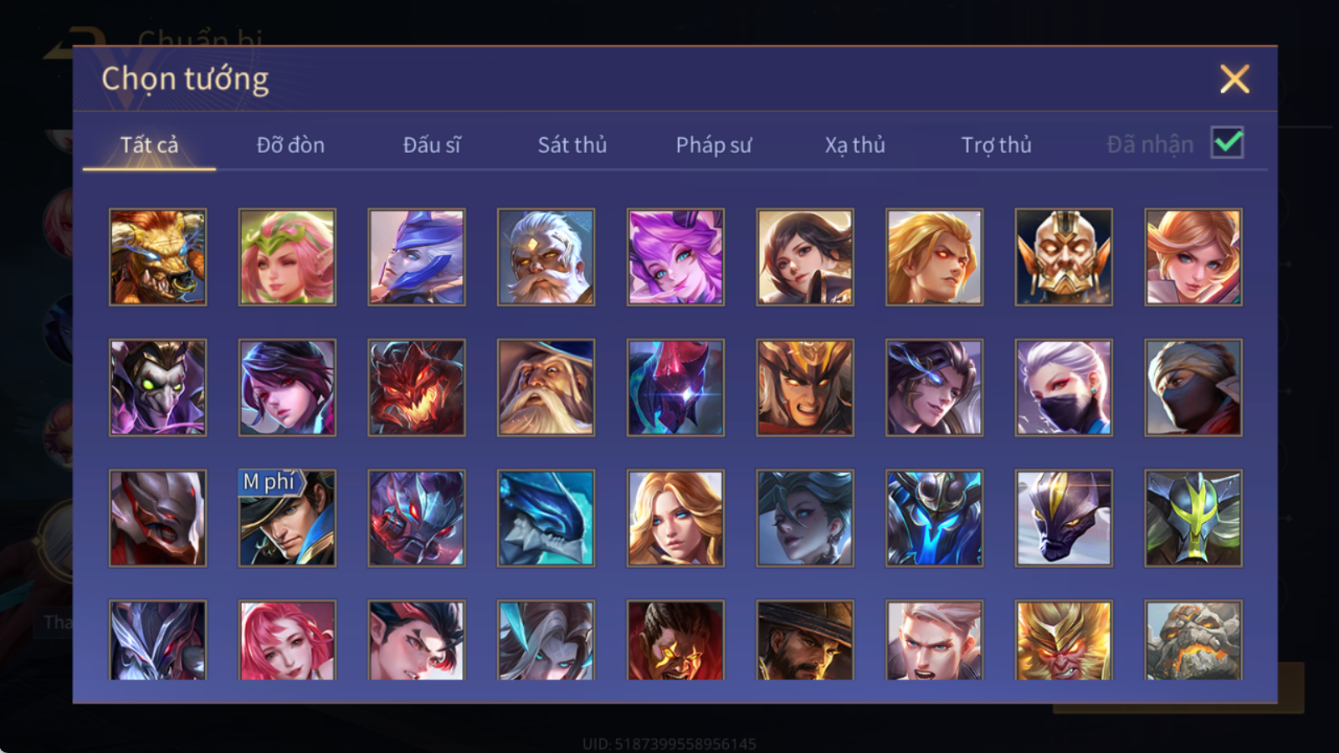The height and width of the screenshot is (753, 1339).
Task: Select the purple-haired girl hero portrait
Action: point(676,257)
